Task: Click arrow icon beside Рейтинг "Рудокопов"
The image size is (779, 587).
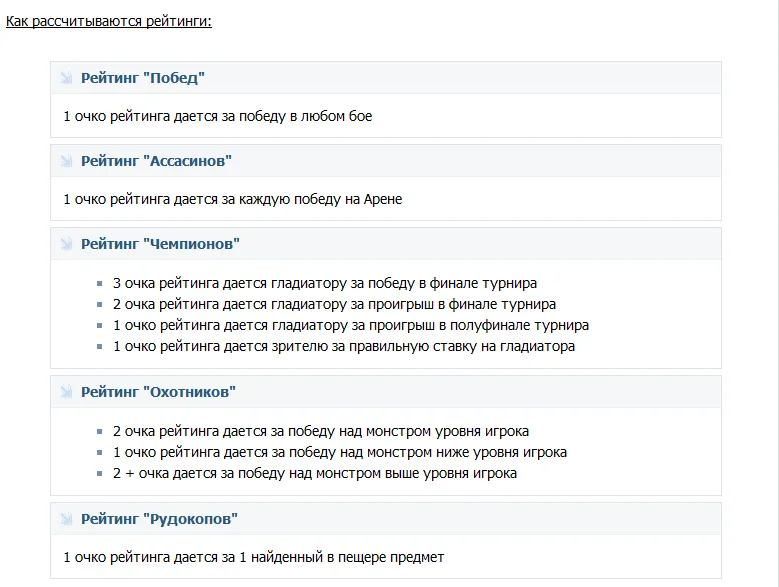Action: tap(66, 519)
